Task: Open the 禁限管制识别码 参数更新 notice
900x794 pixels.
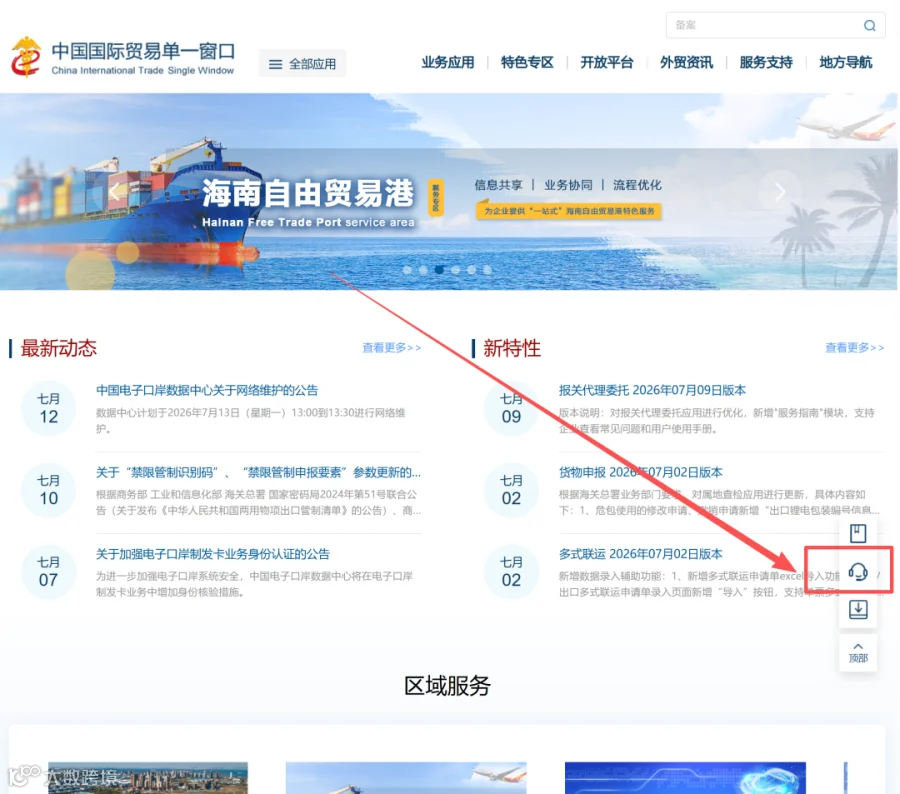Action: (258, 472)
